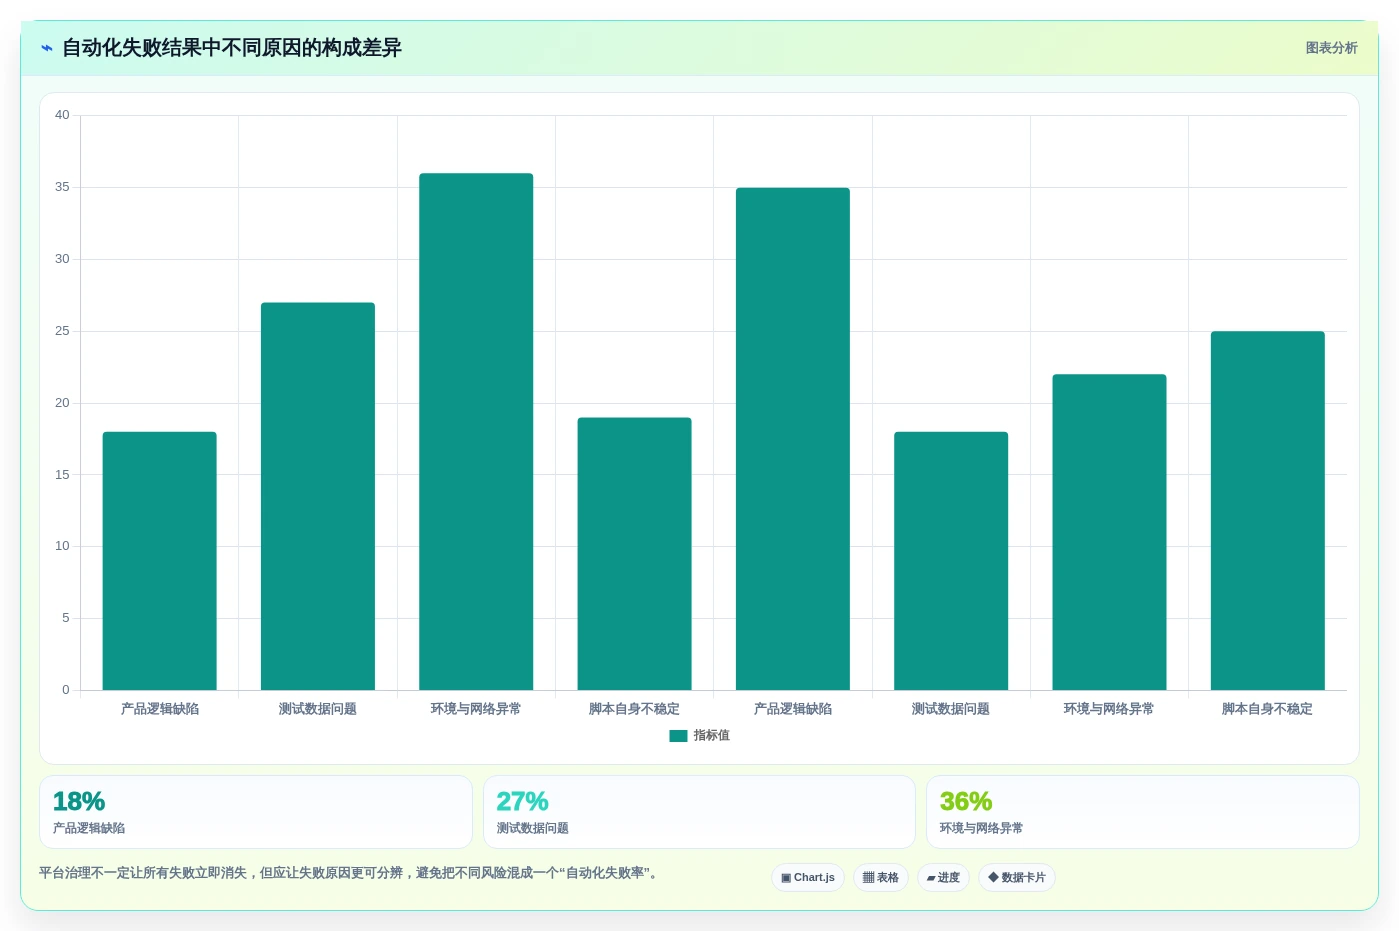Select the tallest bar with value 36
The image size is (1399, 931).
coord(476,432)
